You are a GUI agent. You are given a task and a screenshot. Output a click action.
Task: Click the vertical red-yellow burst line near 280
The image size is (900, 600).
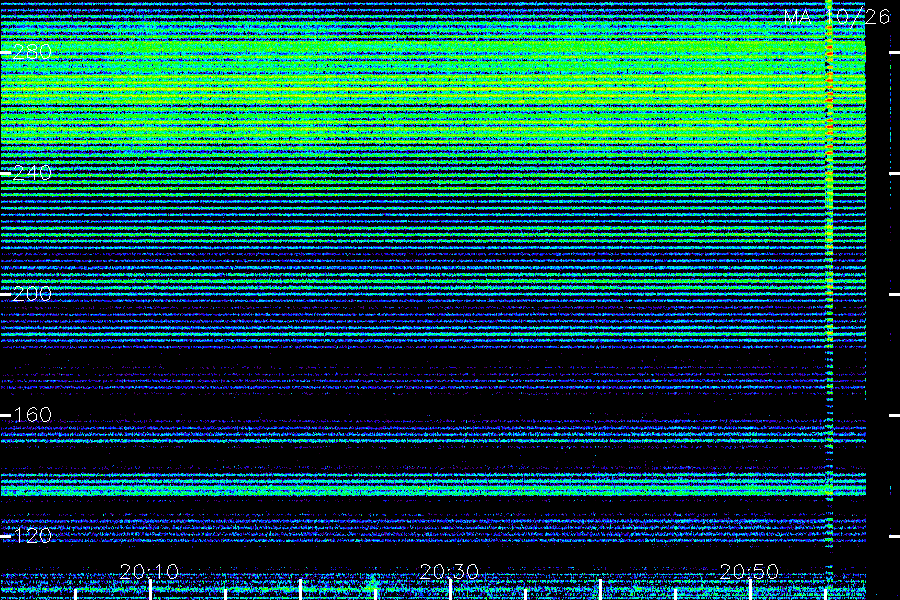[x=829, y=103]
